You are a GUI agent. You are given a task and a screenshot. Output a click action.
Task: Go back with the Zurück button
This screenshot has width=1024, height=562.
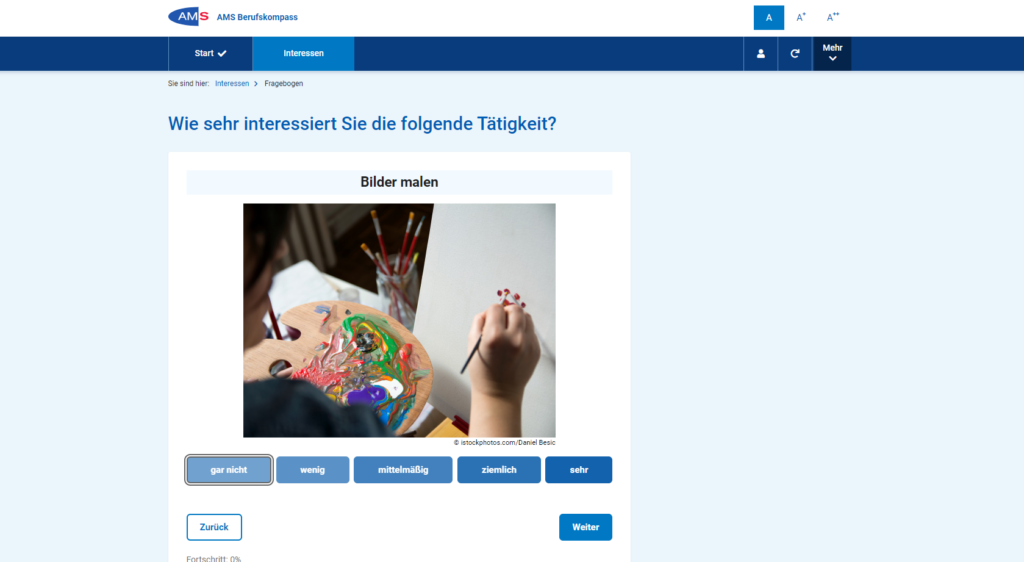pos(214,527)
